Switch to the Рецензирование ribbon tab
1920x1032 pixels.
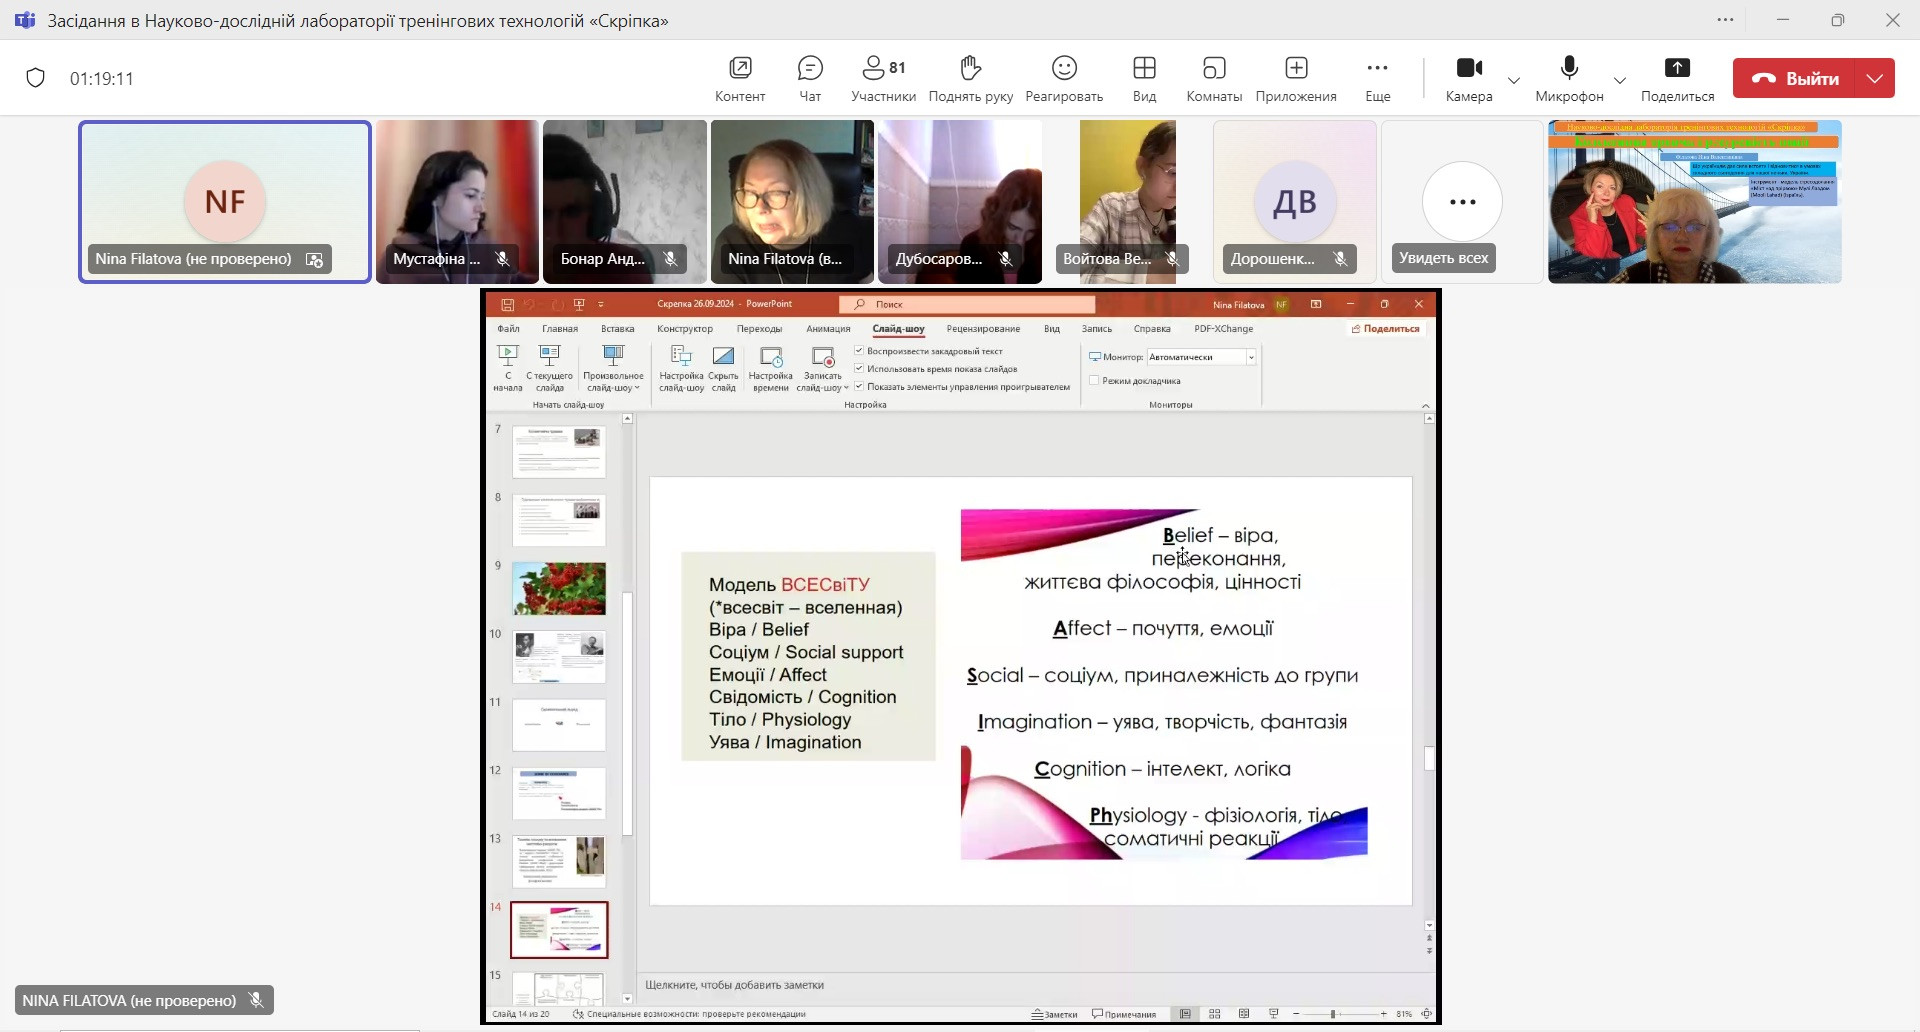point(983,329)
